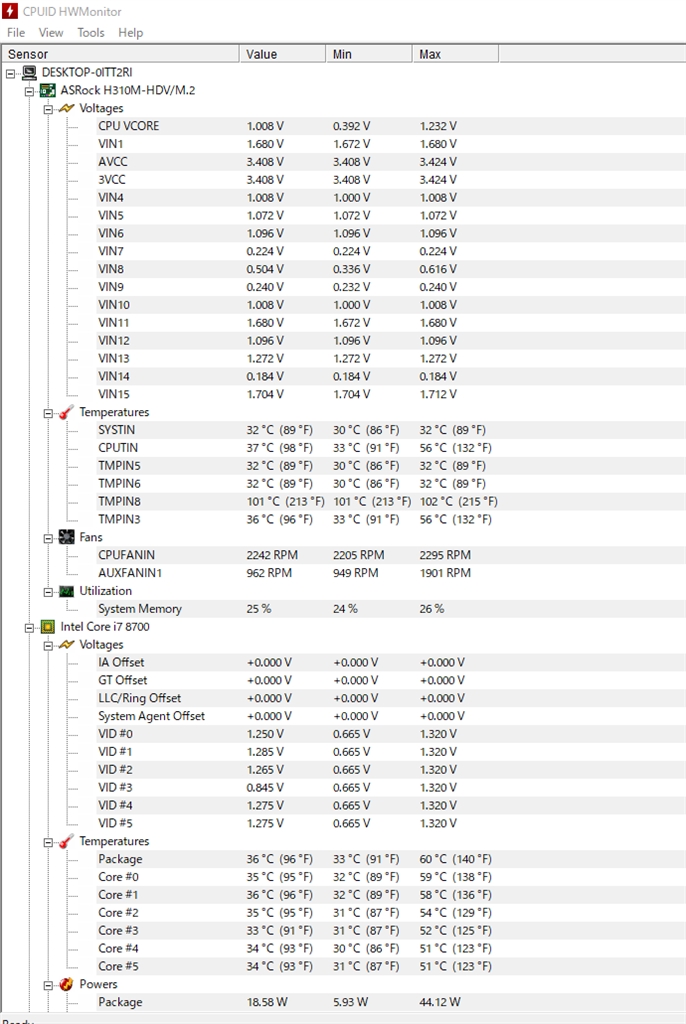Collapse the motherboard Voltages group
686x1024 pixels.
pos(48,109)
